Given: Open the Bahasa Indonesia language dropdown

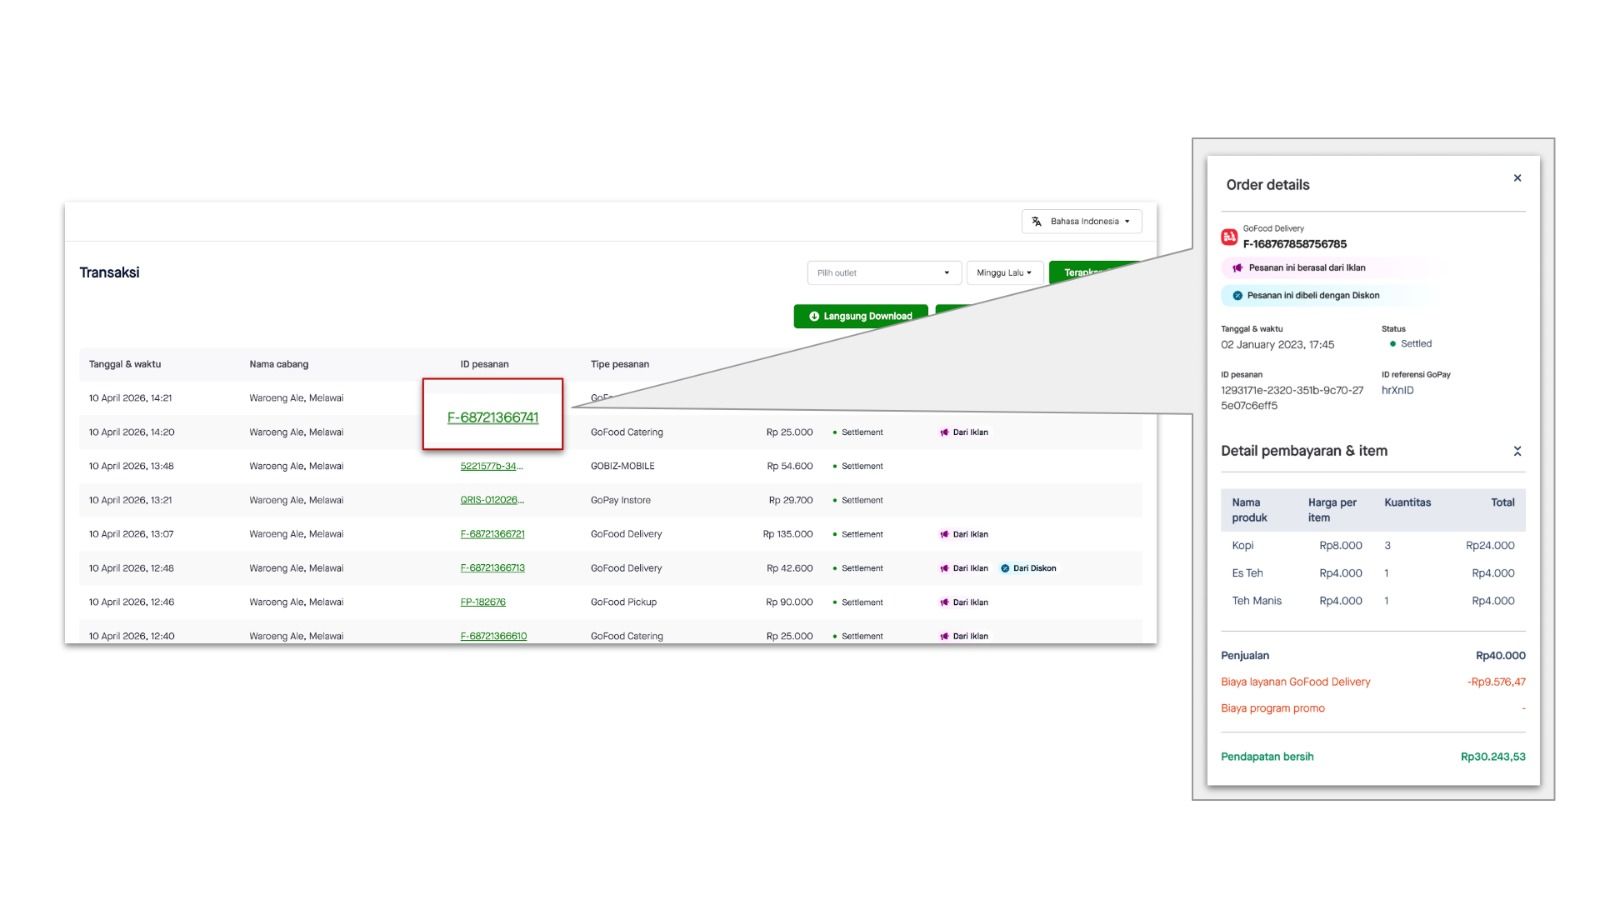Looking at the screenshot, I should tap(1081, 222).
